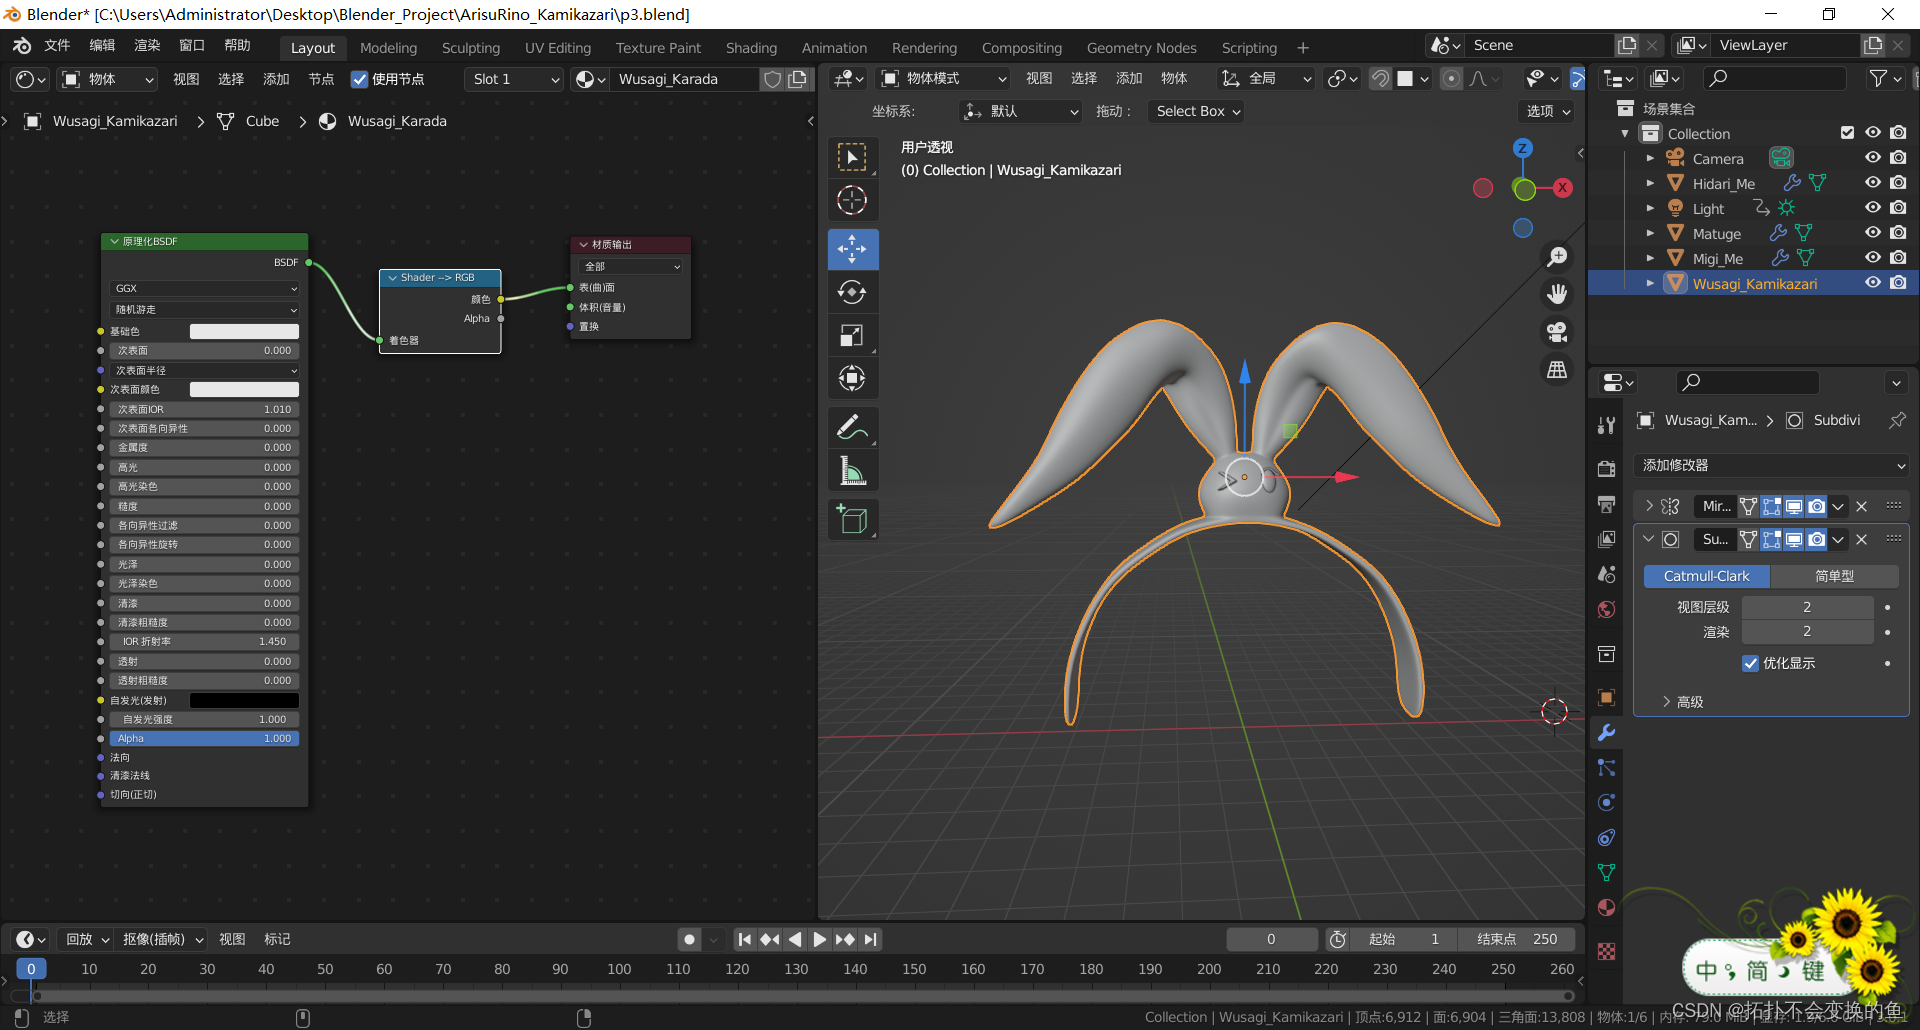Viewport: 1920px width, 1030px height.
Task: Open the 全局 transform orientation dropdown
Action: pyautogui.click(x=1266, y=78)
